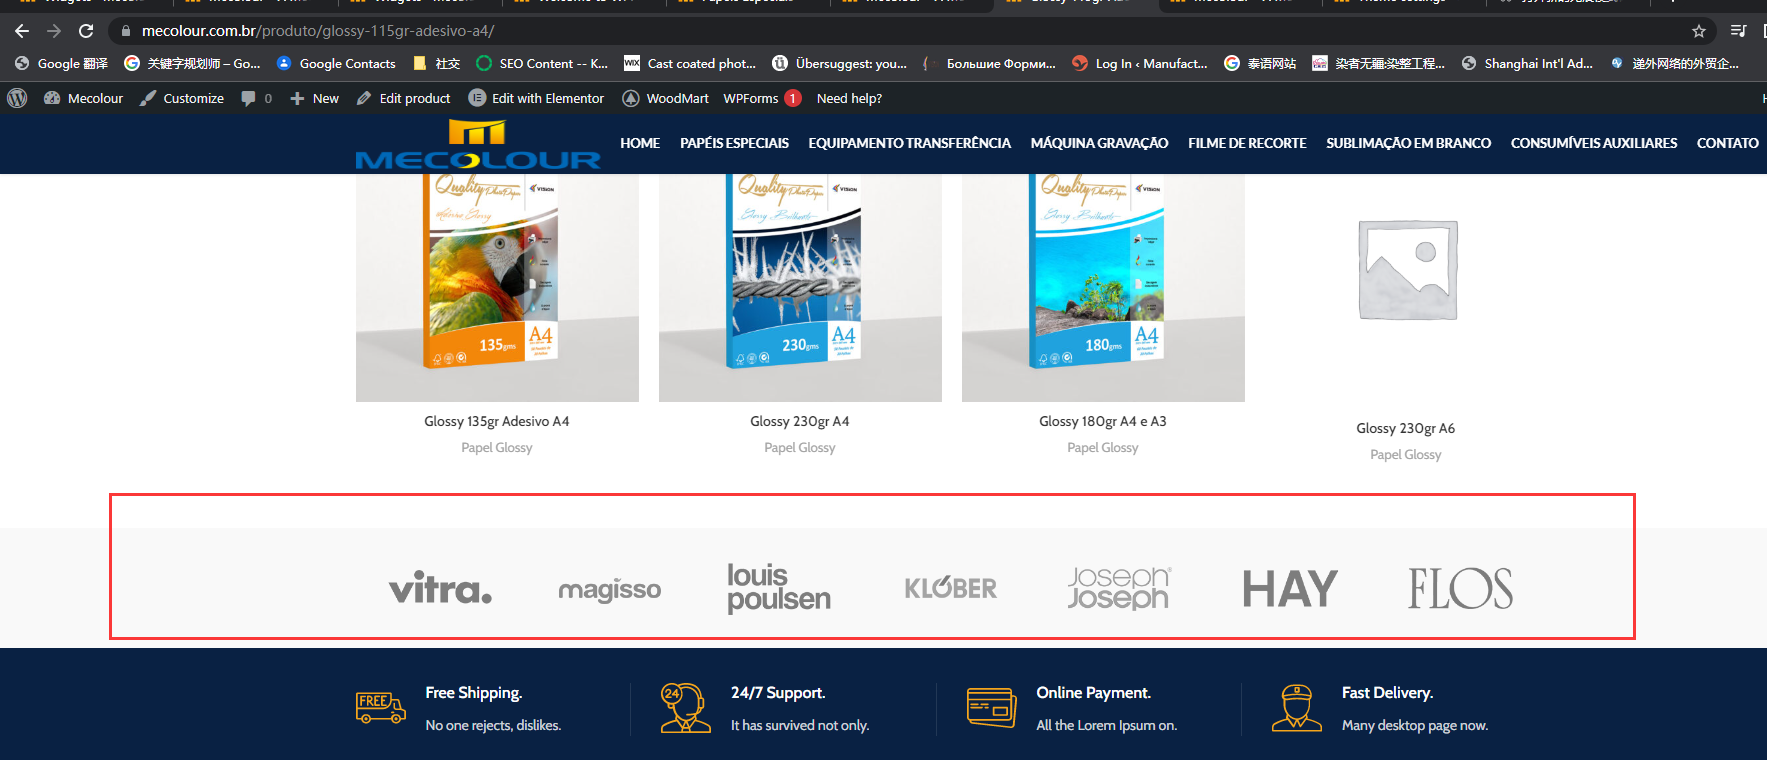Open Glossy 230gr A4 product image
Viewport: 1767px width, 760px height.
click(x=800, y=288)
